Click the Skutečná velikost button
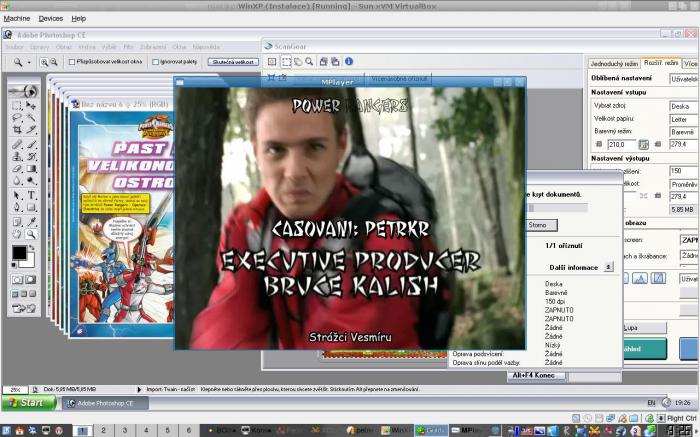This screenshot has height=437, width=700. pyautogui.click(x=233, y=62)
